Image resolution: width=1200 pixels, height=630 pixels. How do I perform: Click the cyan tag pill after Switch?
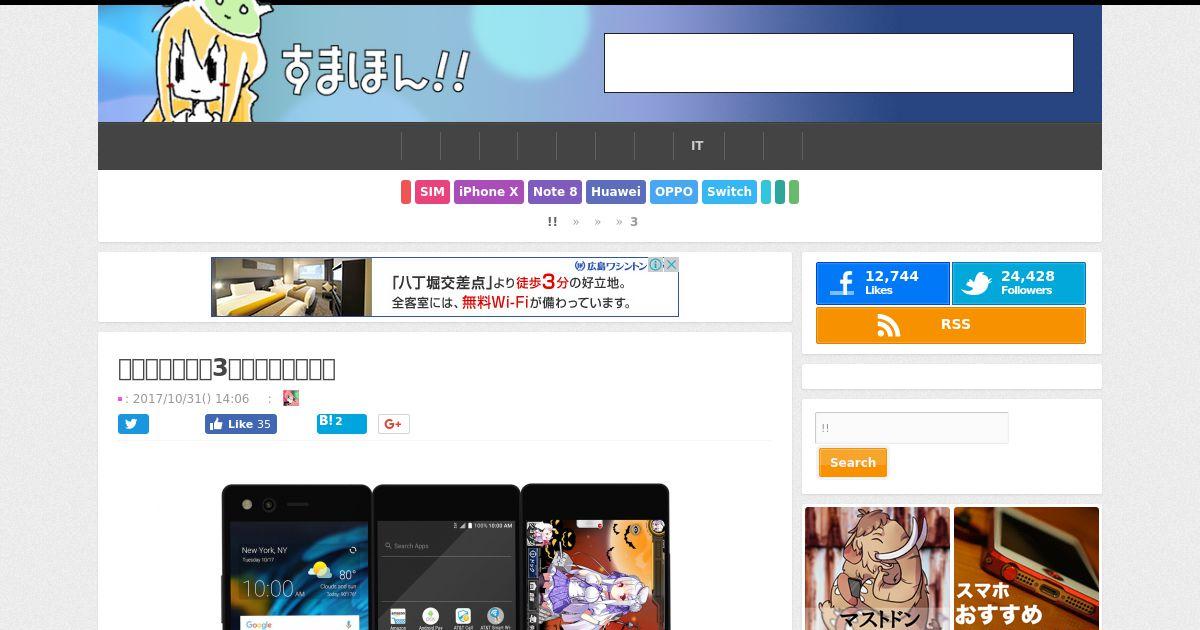pos(766,192)
